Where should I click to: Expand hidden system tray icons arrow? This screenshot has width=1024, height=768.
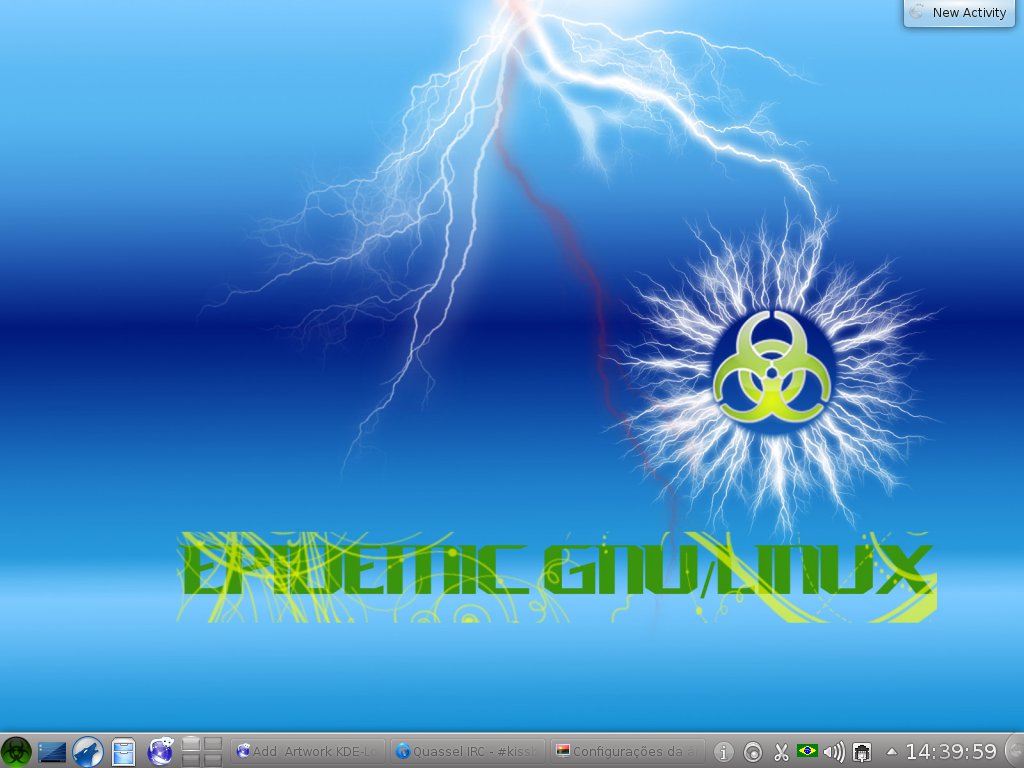click(x=891, y=752)
